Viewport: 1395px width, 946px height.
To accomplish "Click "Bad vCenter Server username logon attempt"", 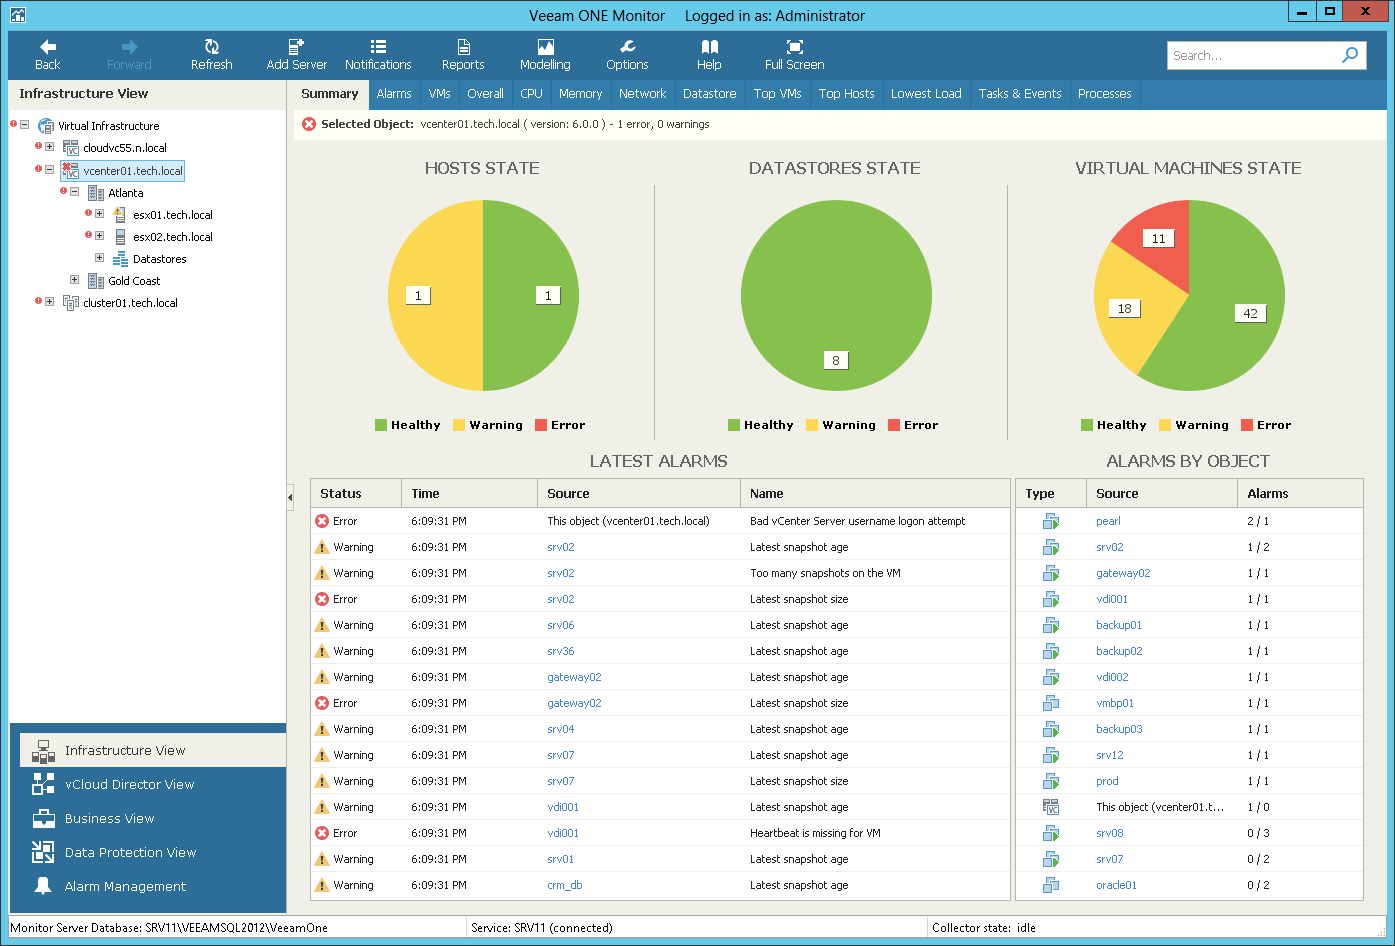I will [858, 521].
